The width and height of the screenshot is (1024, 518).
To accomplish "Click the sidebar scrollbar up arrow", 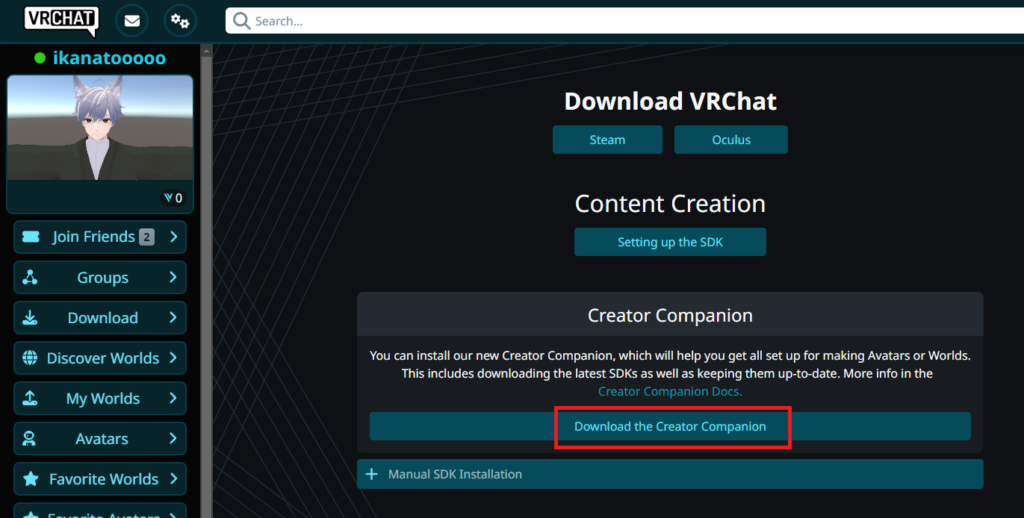I will (x=206, y=50).
